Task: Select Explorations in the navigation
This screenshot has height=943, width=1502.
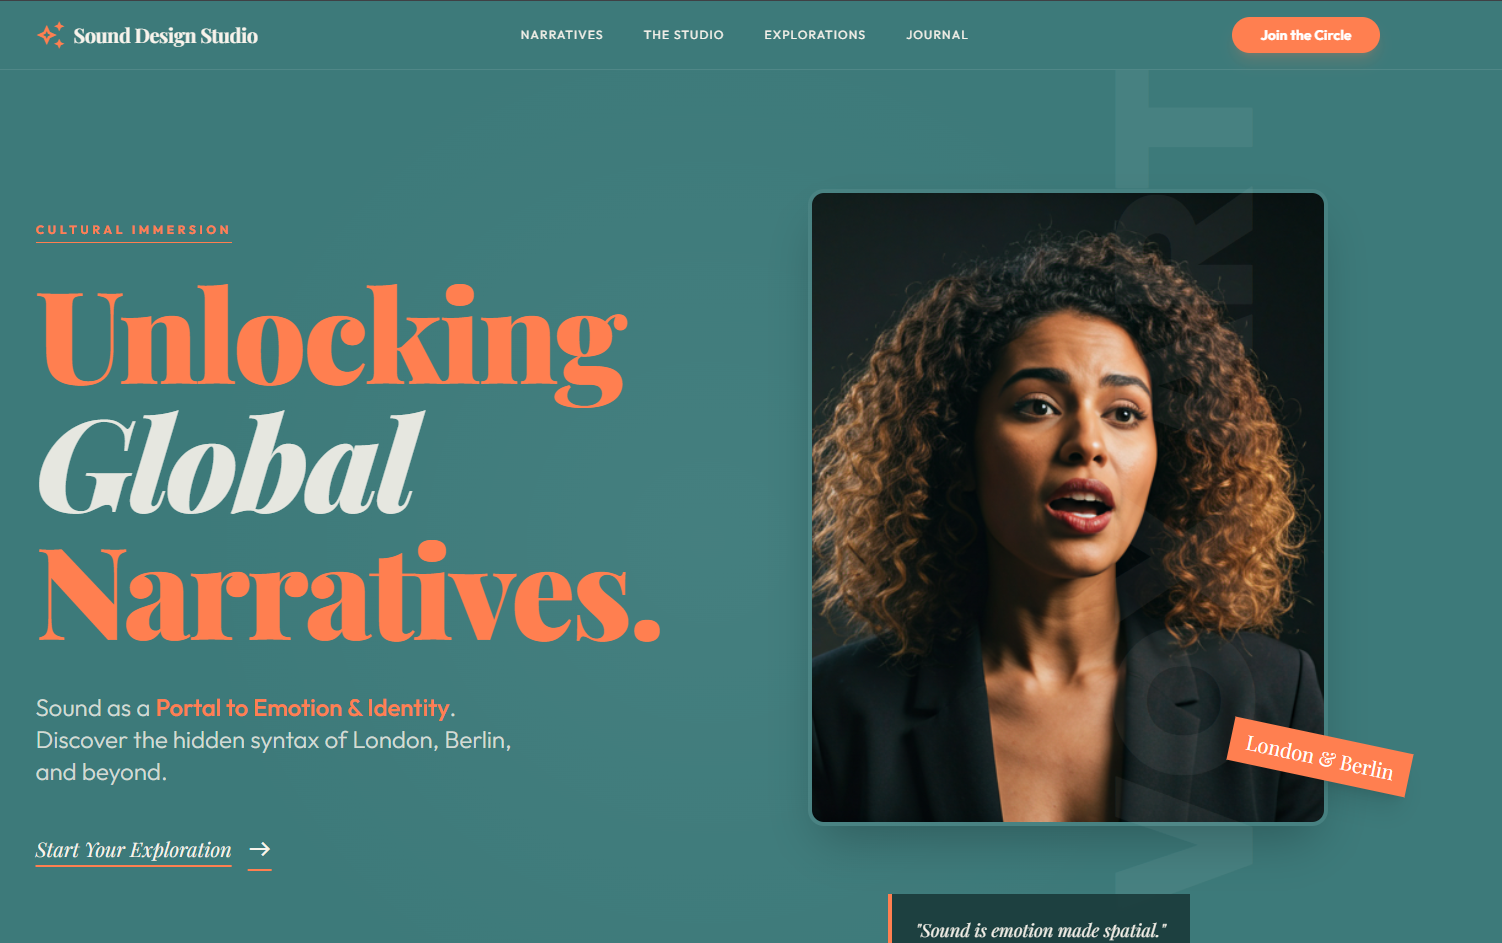Action: click(815, 35)
